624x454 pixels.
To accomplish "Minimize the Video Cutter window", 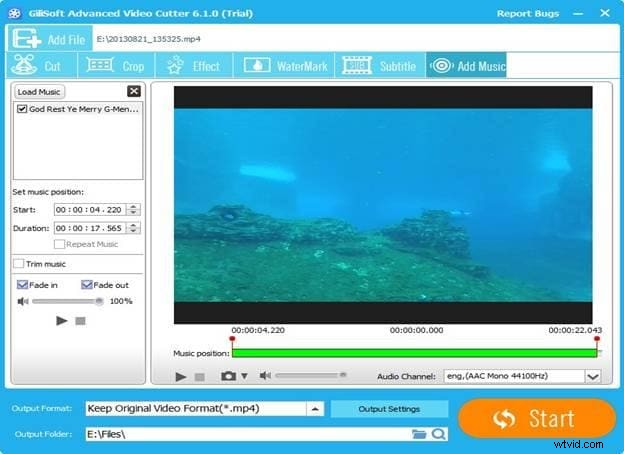I will (578, 14).
